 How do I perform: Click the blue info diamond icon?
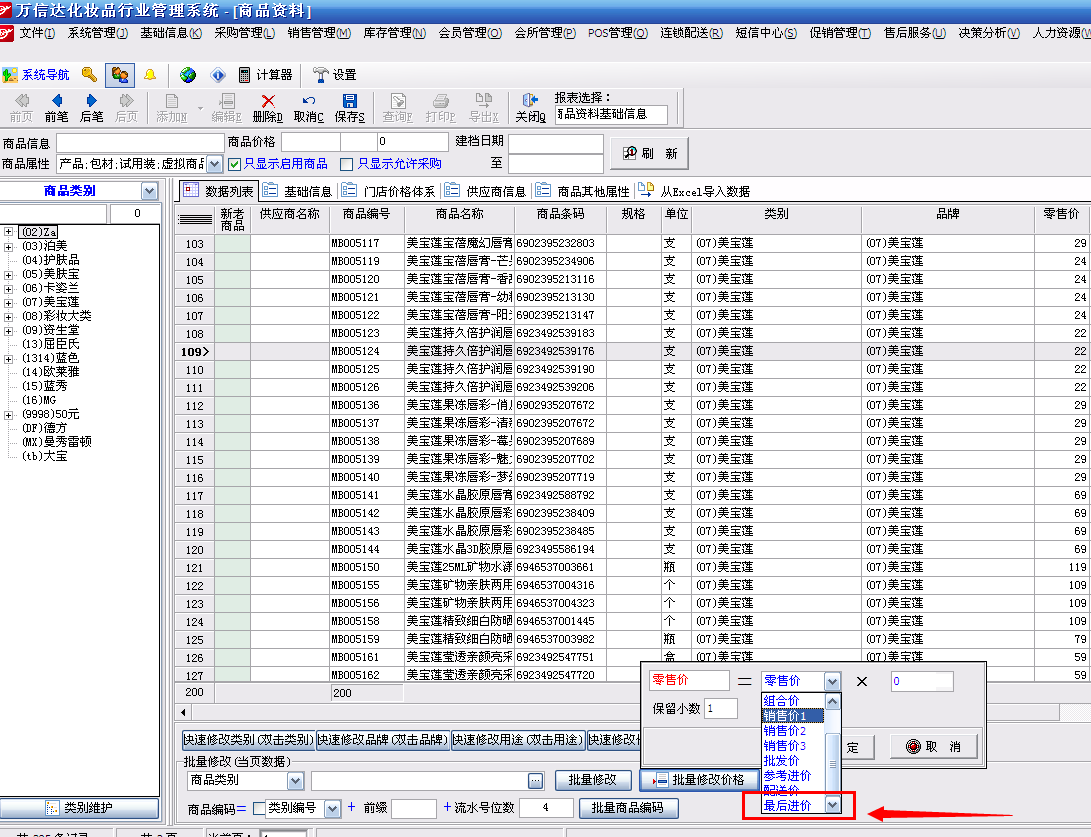click(x=218, y=74)
